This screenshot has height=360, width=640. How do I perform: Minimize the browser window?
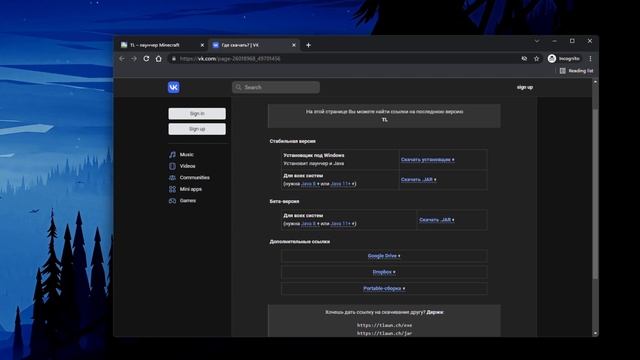click(x=554, y=41)
